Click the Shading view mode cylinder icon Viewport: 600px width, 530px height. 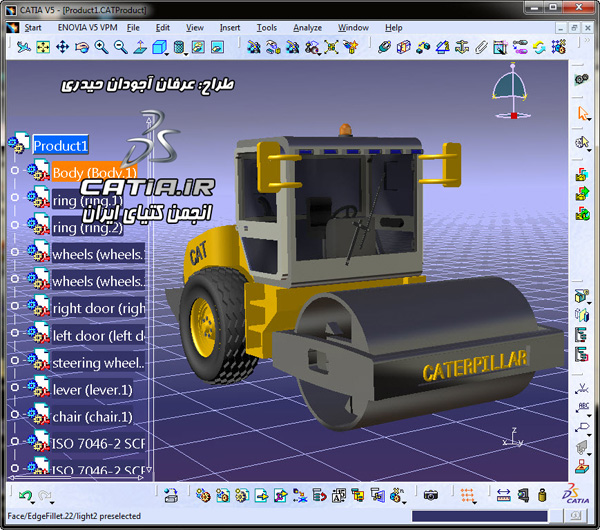tap(178, 47)
